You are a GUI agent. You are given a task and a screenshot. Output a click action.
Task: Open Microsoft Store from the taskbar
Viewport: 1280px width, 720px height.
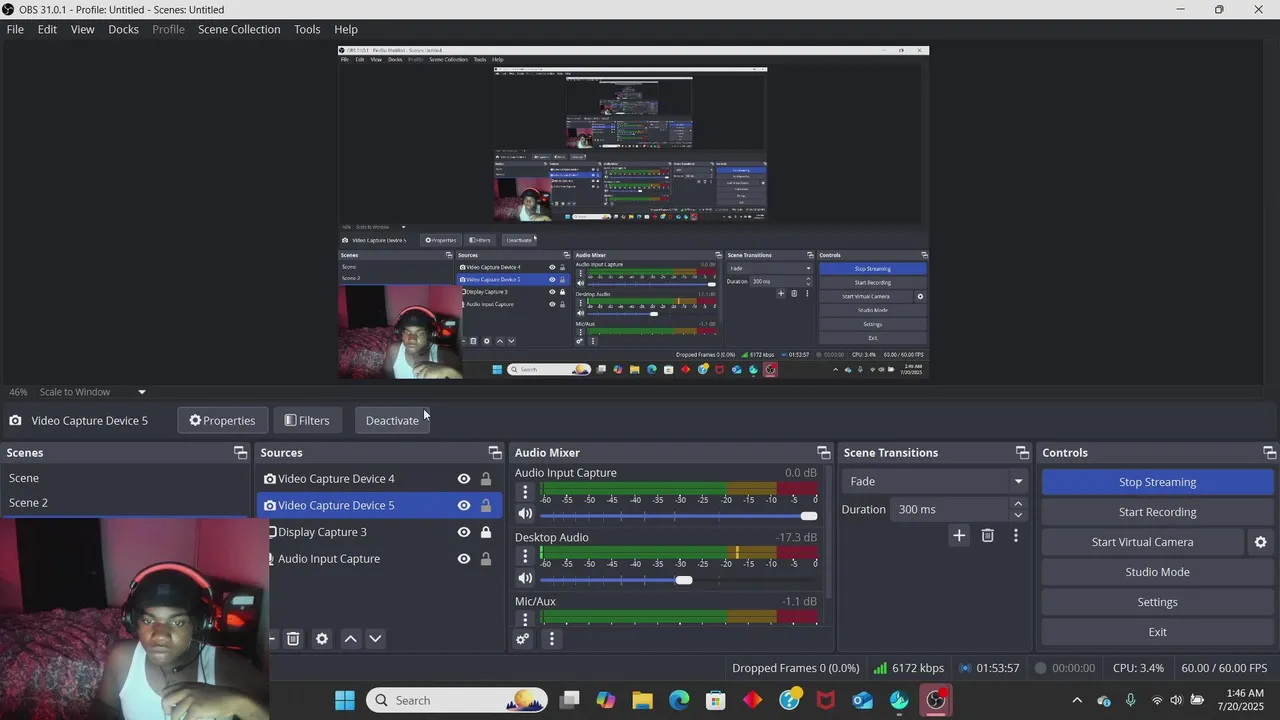pos(716,700)
